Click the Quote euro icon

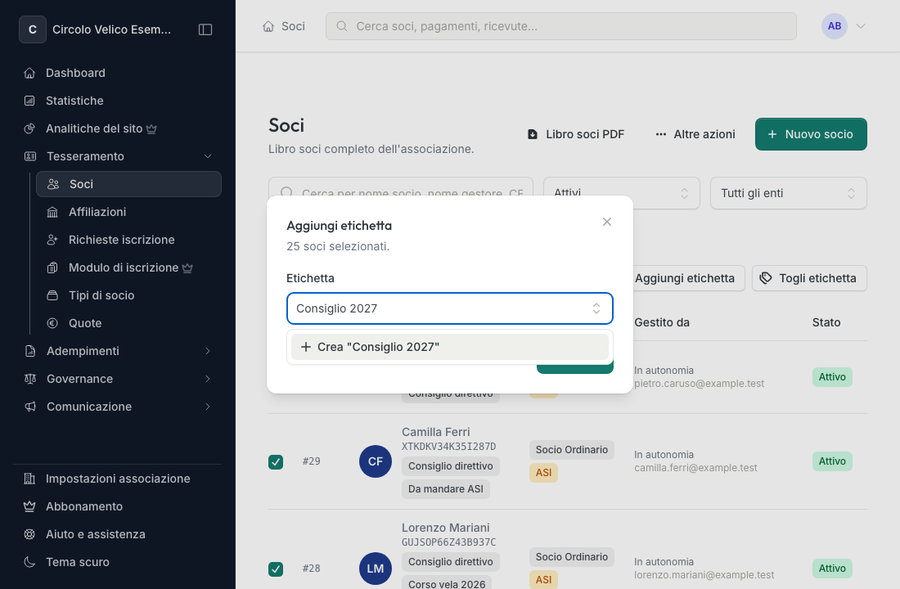[x=52, y=323]
